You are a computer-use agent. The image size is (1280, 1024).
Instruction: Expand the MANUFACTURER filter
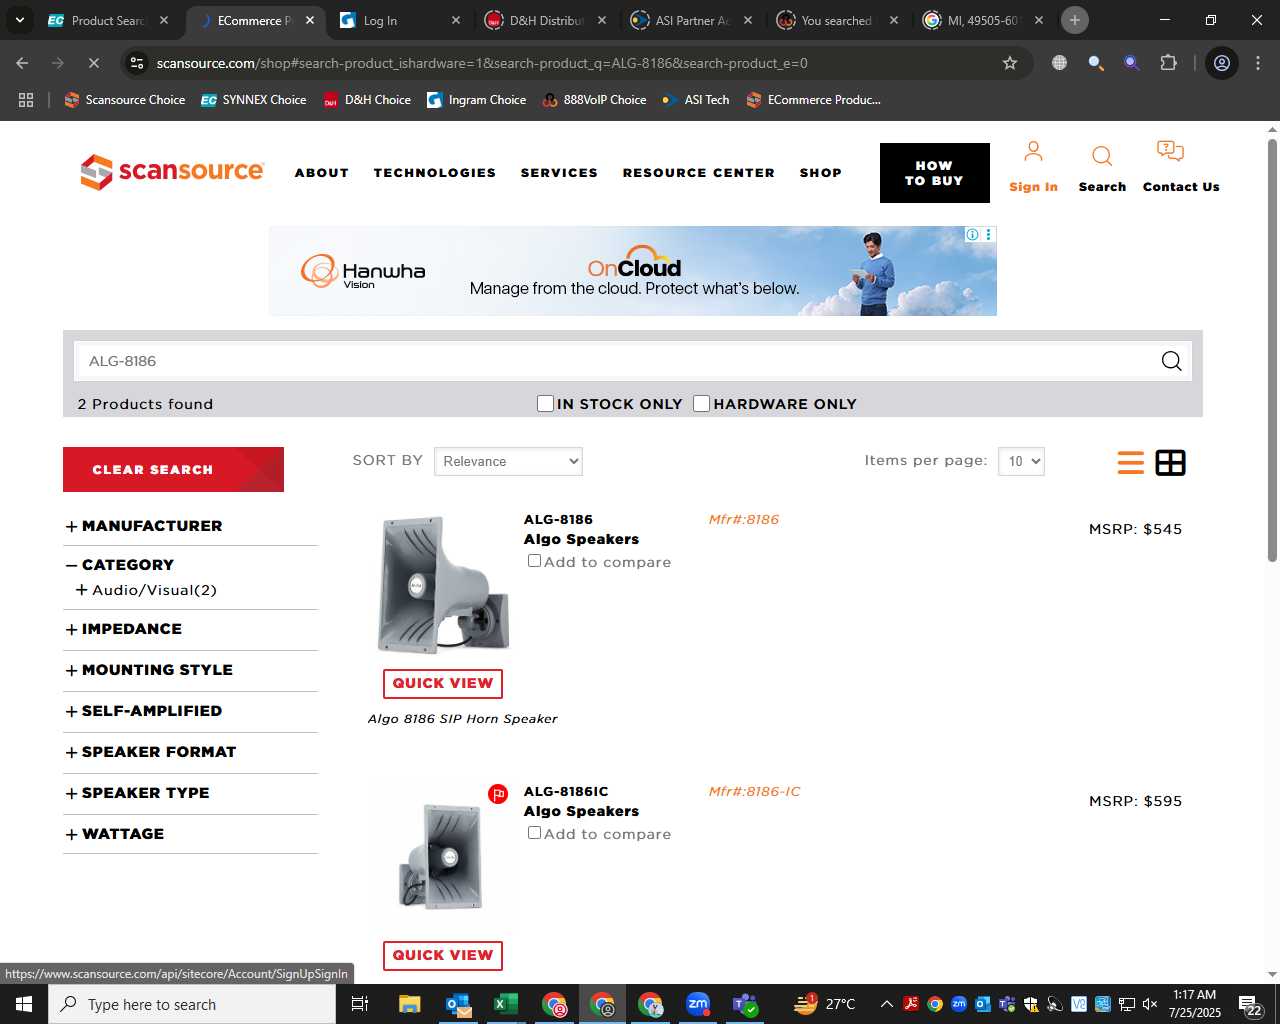[144, 526]
